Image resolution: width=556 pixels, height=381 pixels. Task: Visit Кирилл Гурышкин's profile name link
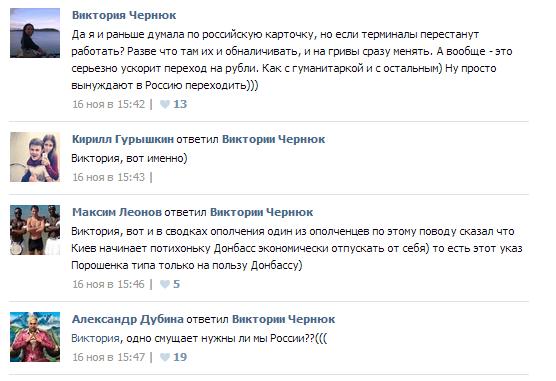point(123,139)
